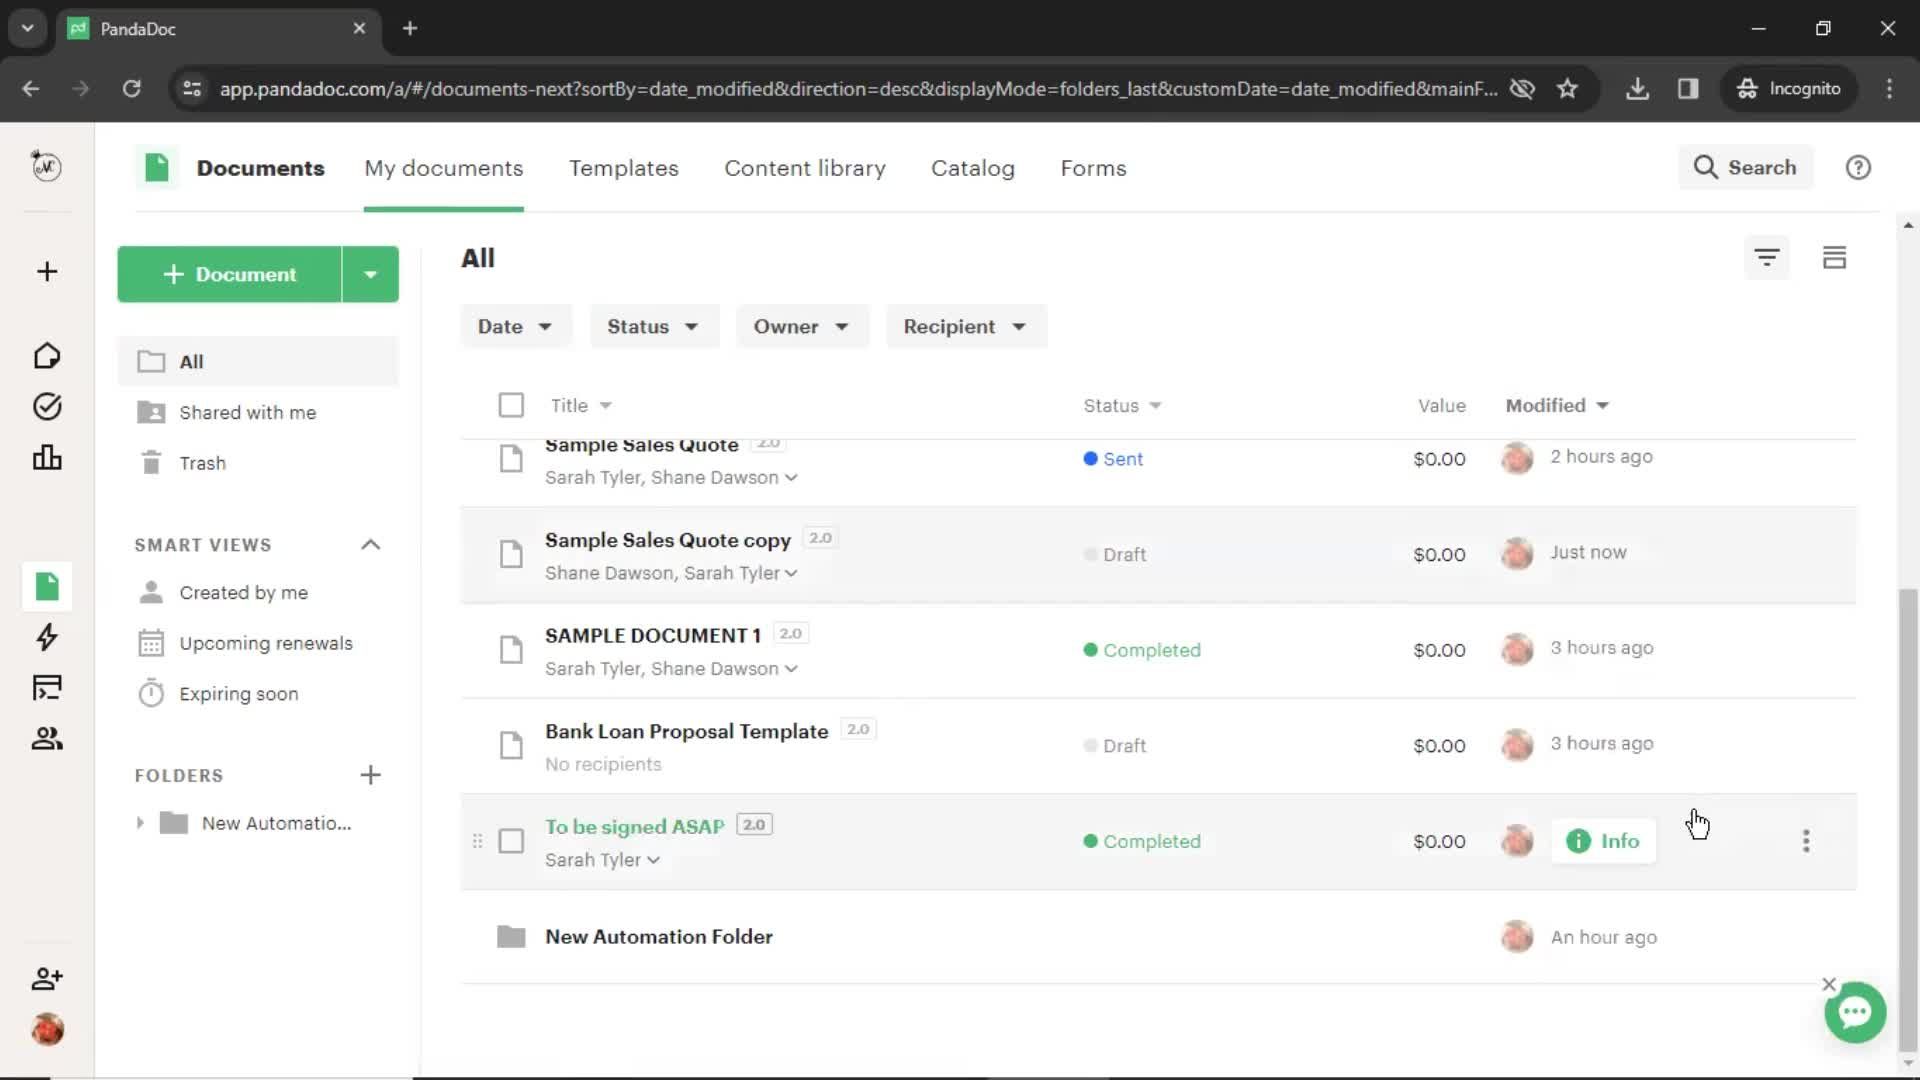Open the live chat bubble
Image resolution: width=1920 pixels, height=1080 pixels.
(x=1855, y=1013)
